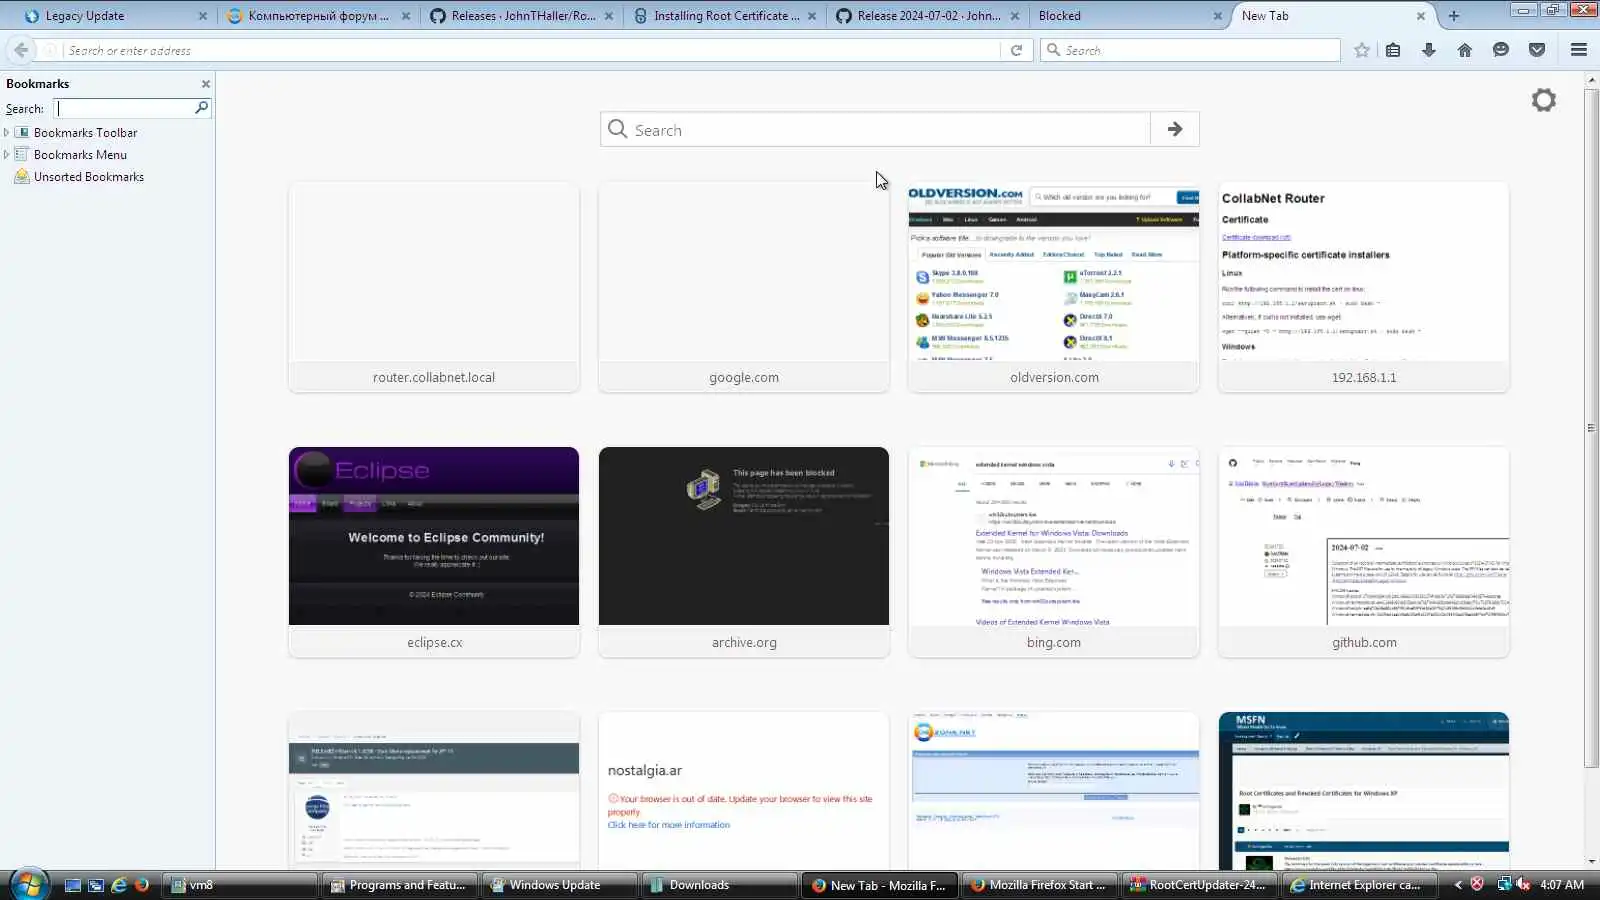Submit the new tab page search arrow
Screen dimensions: 1600x900
[1175, 129]
